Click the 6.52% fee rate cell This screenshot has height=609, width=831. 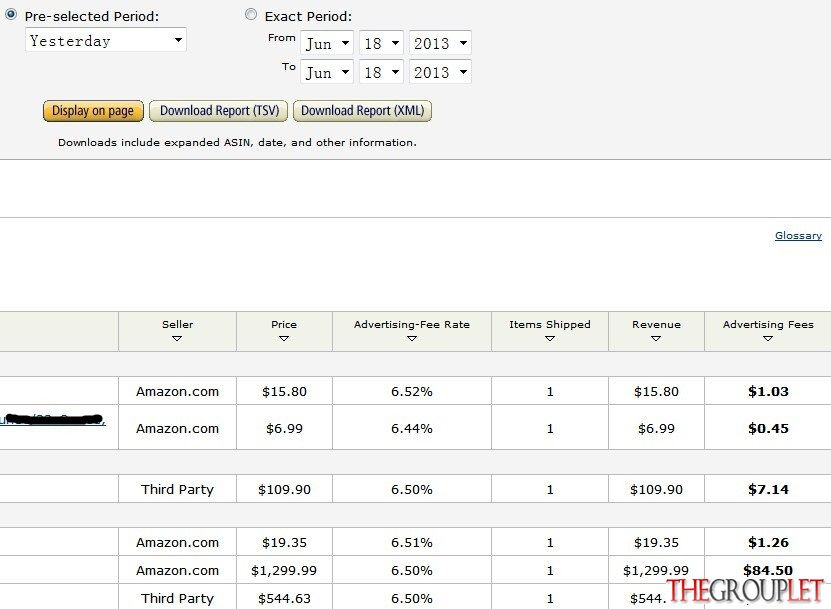[x=412, y=391]
